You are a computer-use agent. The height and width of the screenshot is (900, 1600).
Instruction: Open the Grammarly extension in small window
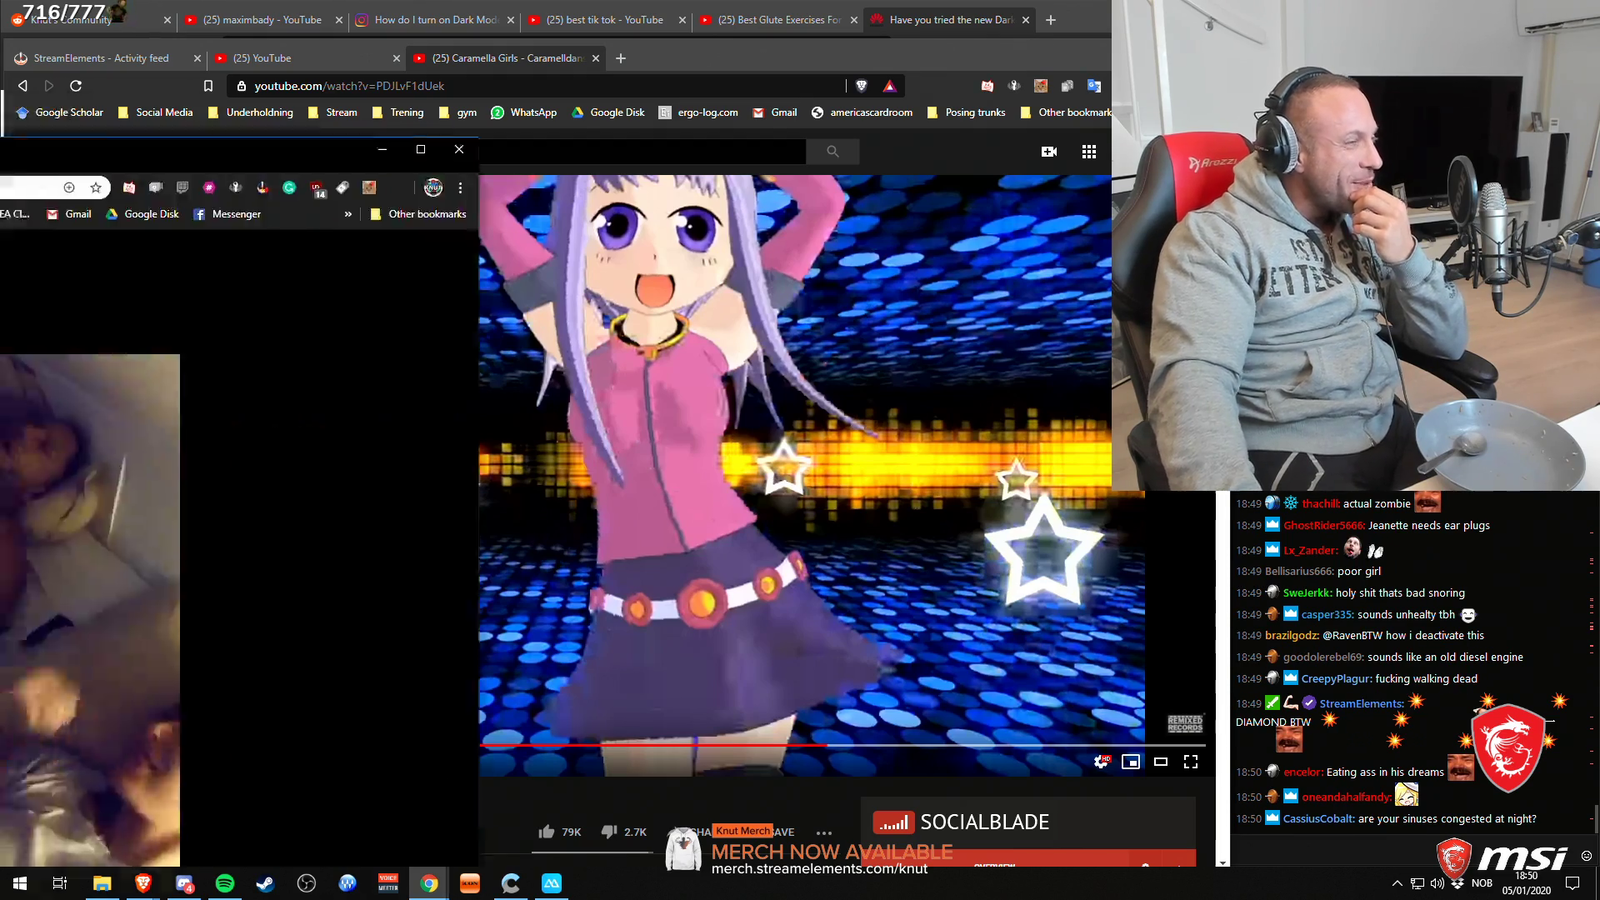(289, 187)
